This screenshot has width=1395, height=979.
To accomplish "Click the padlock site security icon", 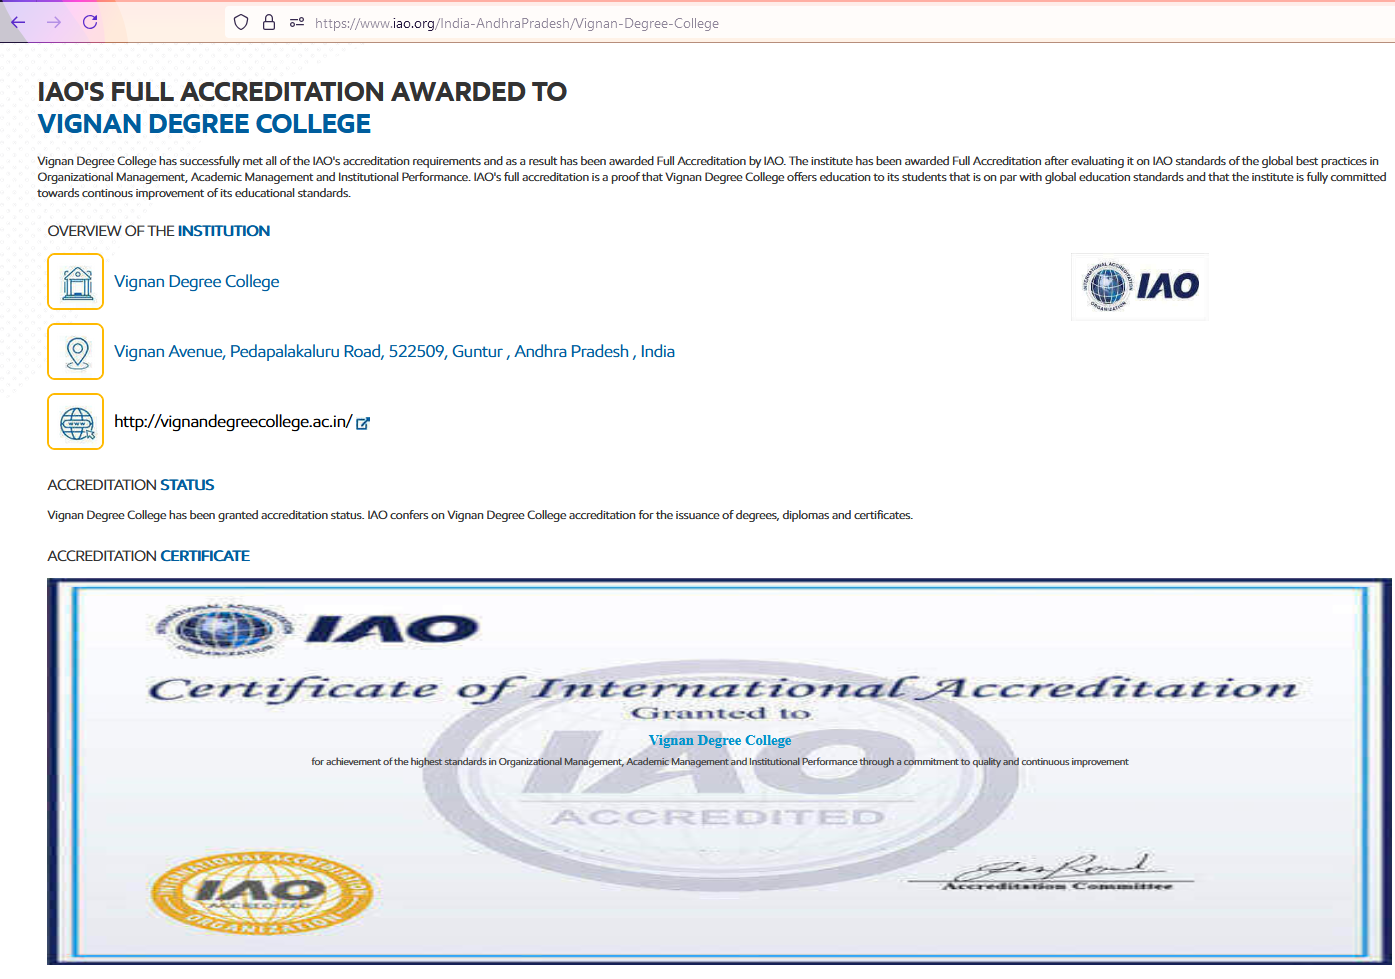I will click(x=269, y=22).
